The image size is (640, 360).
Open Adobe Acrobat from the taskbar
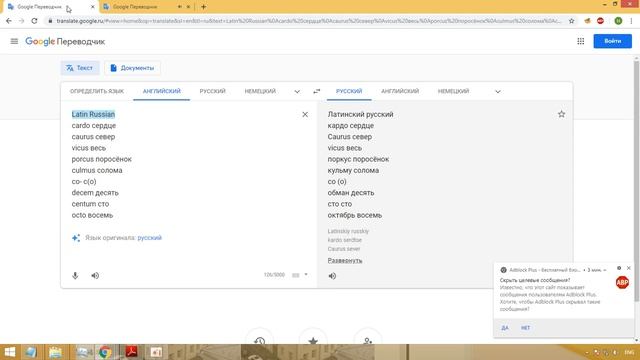[131, 352]
